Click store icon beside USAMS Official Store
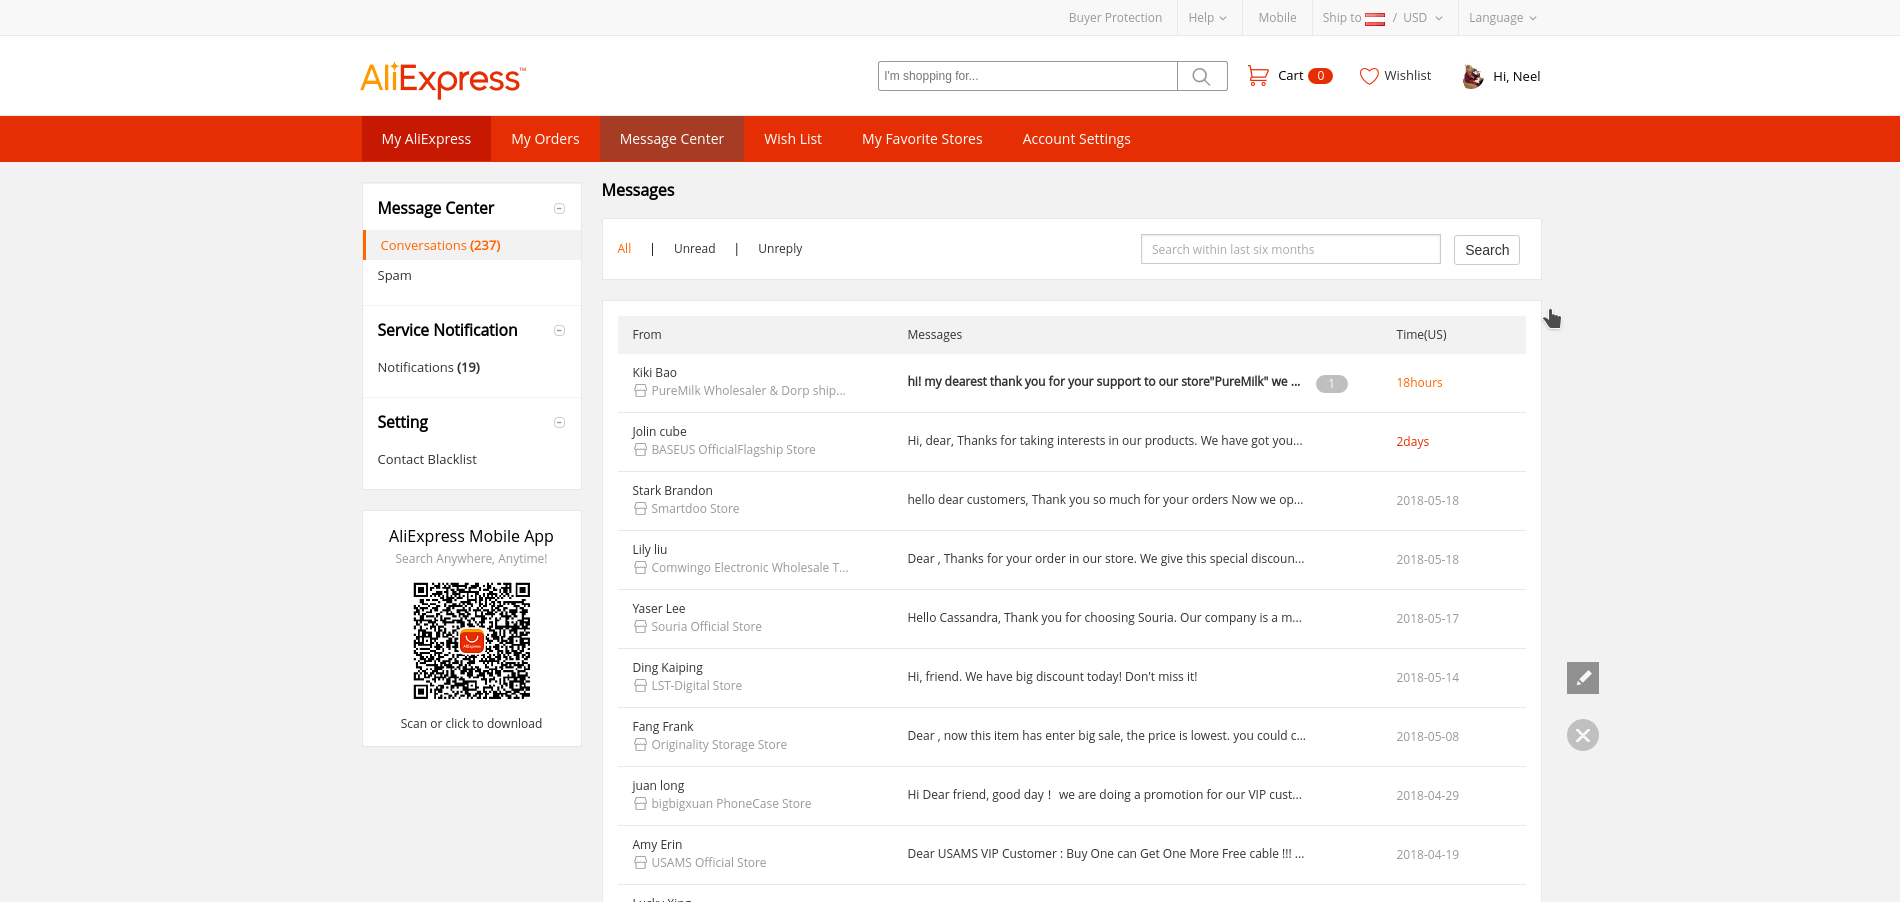The height and width of the screenshot is (902, 1900). pyautogui.click(x=640, y=863)
